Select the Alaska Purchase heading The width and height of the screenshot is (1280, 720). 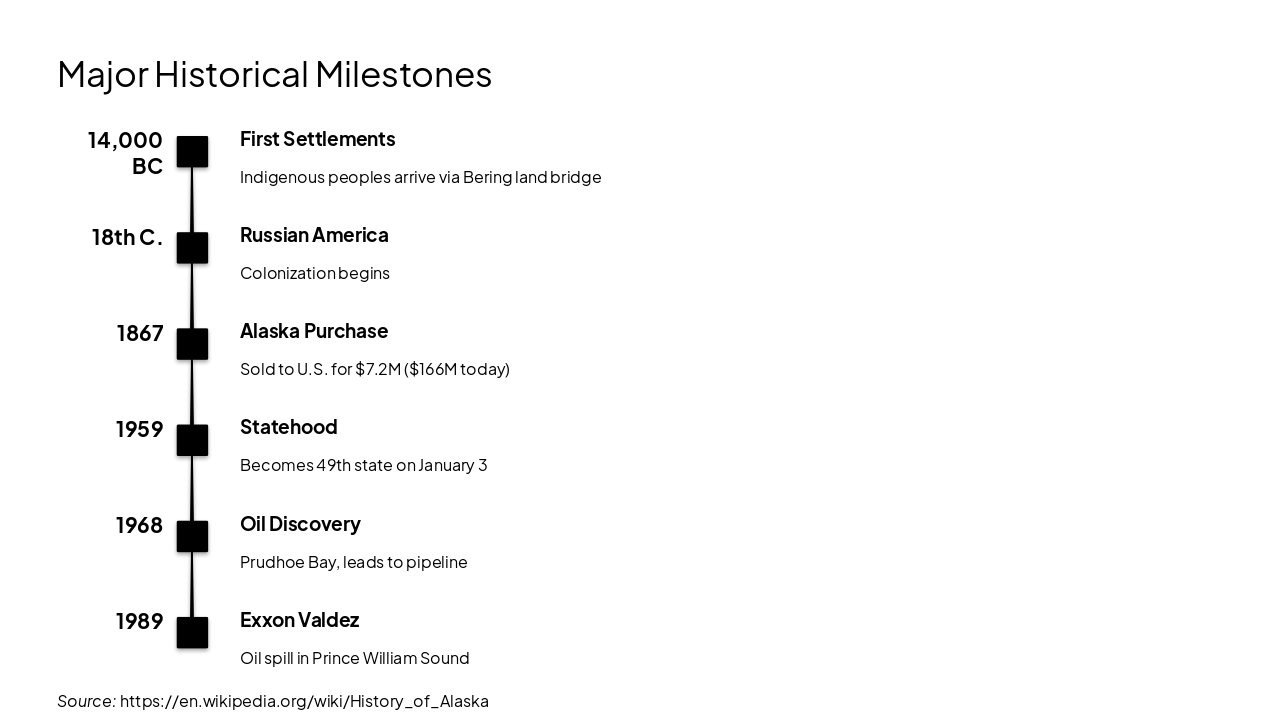pyautogui.click(x=314, y=331)
